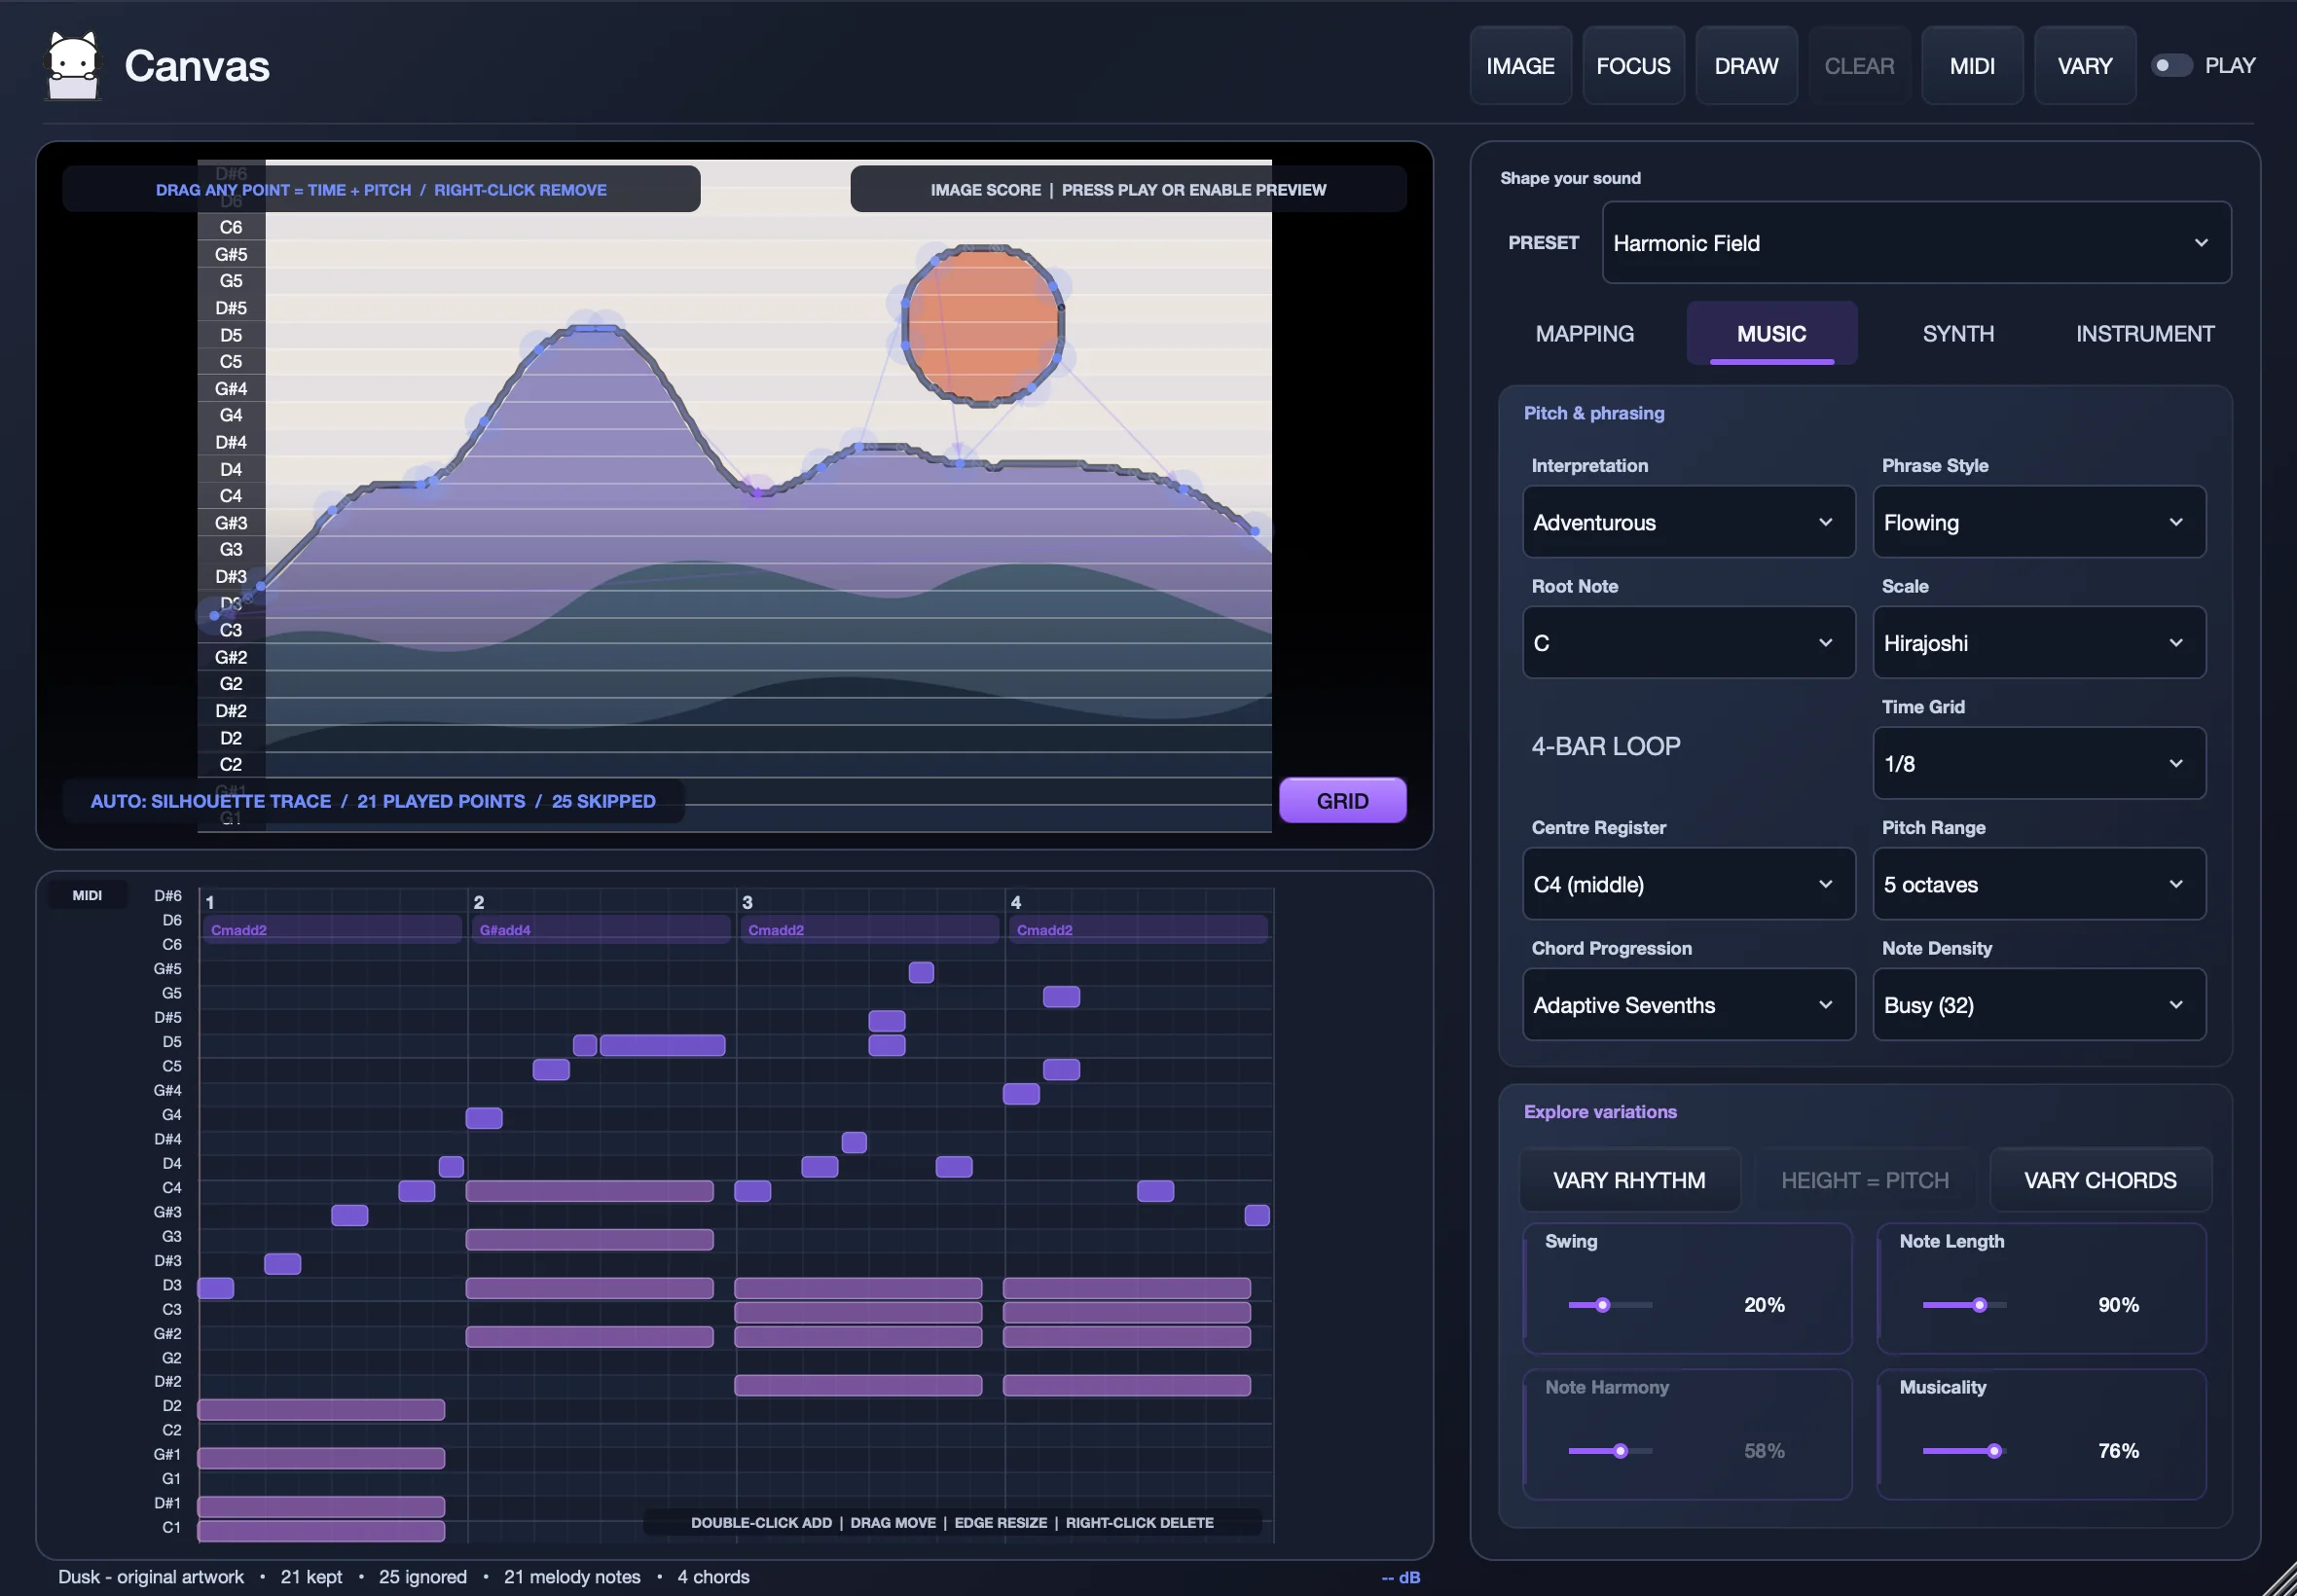Click the IMAGE button
The width and height of the screenshot is (2297, 1596).
point(1520,66)
